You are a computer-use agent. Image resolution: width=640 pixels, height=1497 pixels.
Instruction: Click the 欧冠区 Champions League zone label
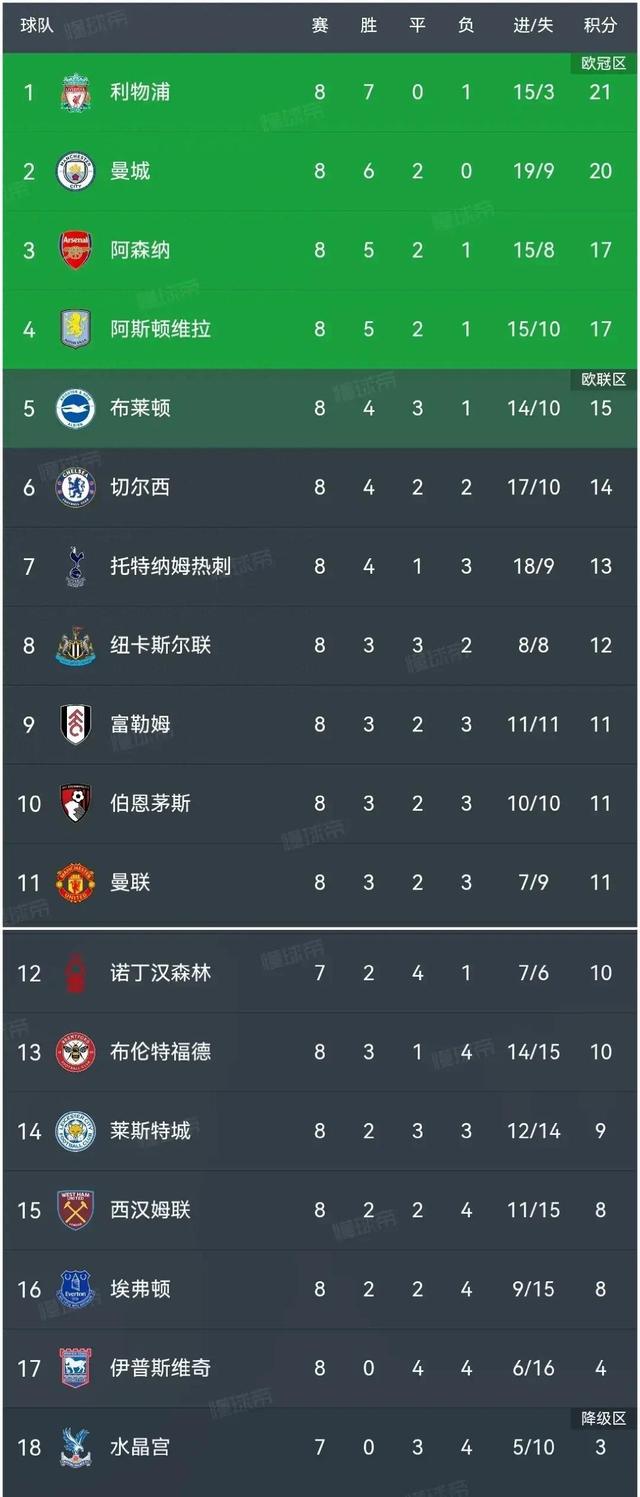click(603, 61)
